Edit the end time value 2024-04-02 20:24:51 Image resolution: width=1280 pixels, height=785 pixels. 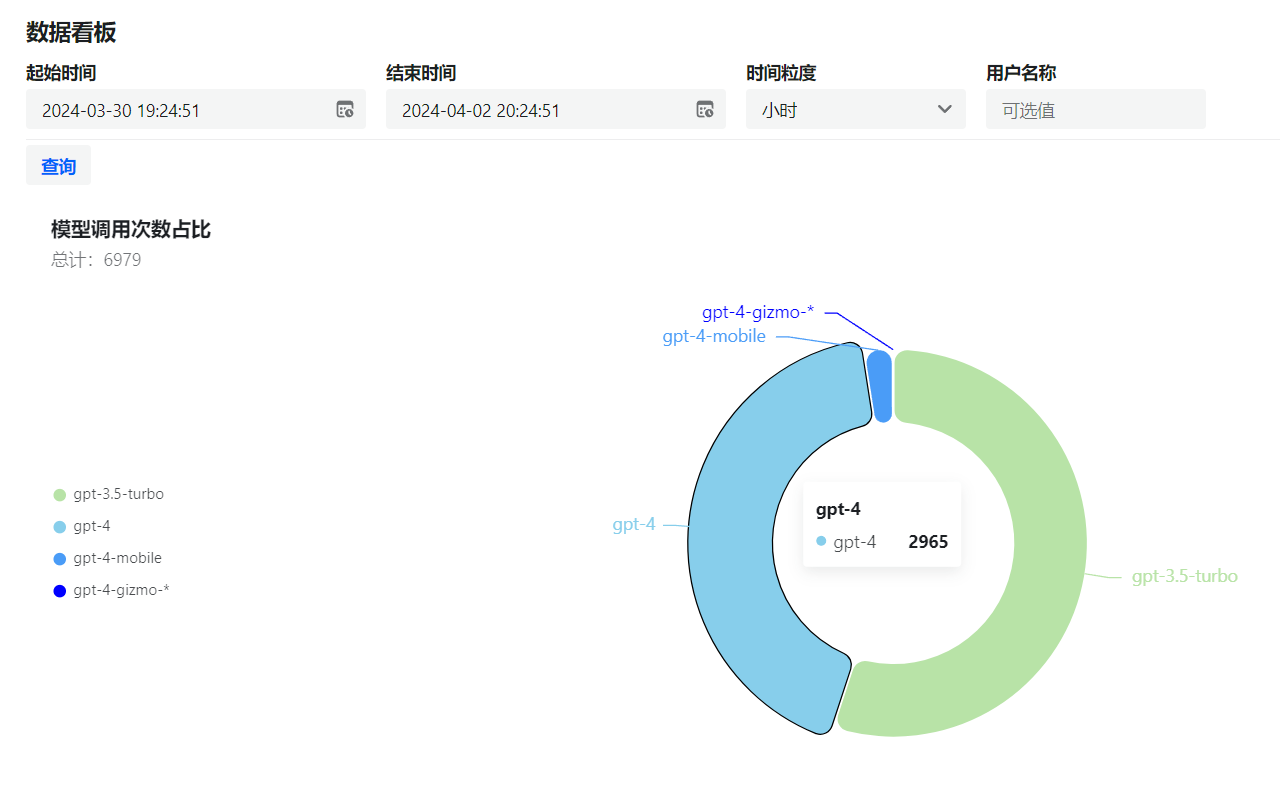point(481,111)
